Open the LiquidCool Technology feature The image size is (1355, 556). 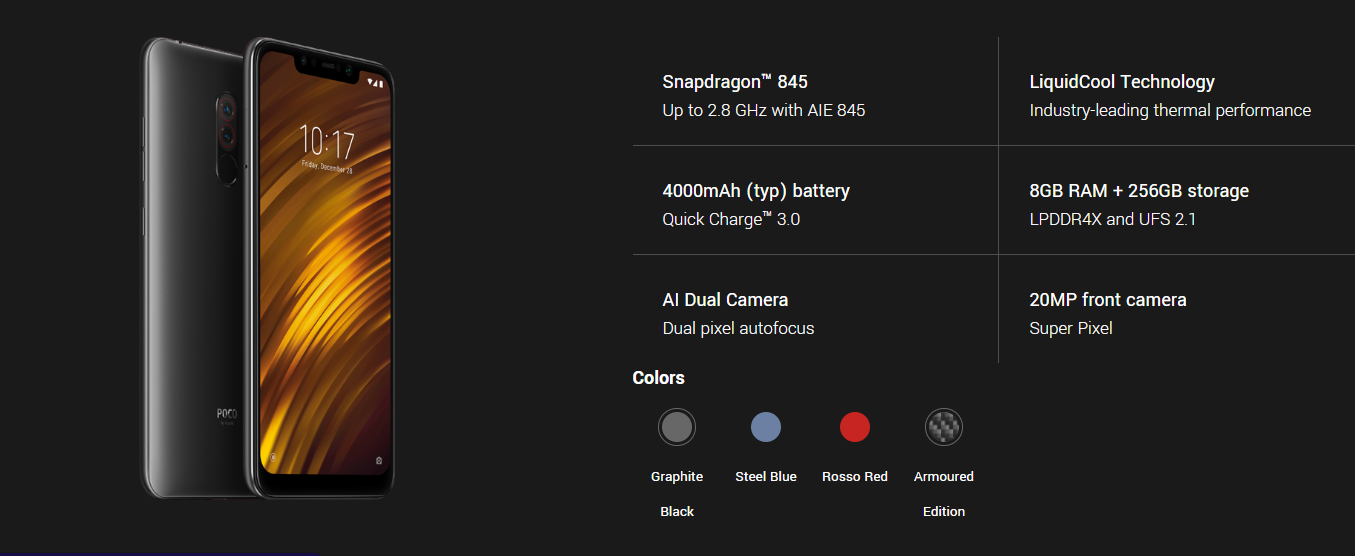[x=1122, y=82]
